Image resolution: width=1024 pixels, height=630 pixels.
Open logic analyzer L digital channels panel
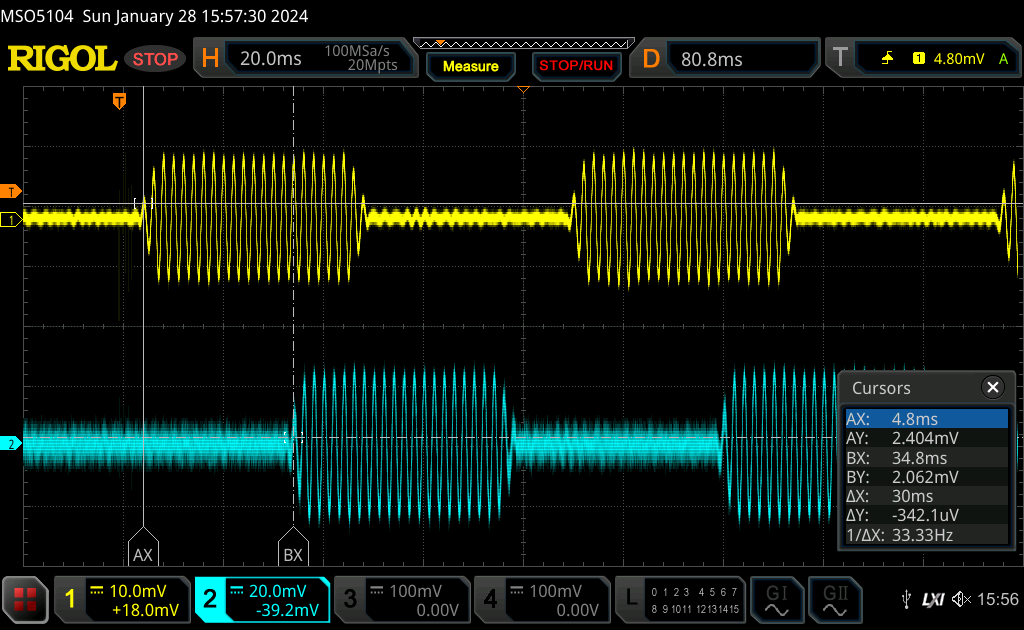(x=681, y=599)
